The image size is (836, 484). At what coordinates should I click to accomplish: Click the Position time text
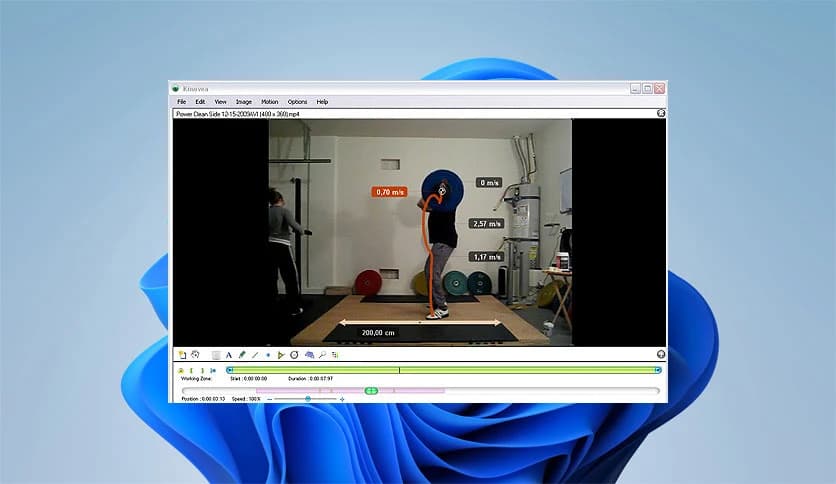[x=203, y=399]
